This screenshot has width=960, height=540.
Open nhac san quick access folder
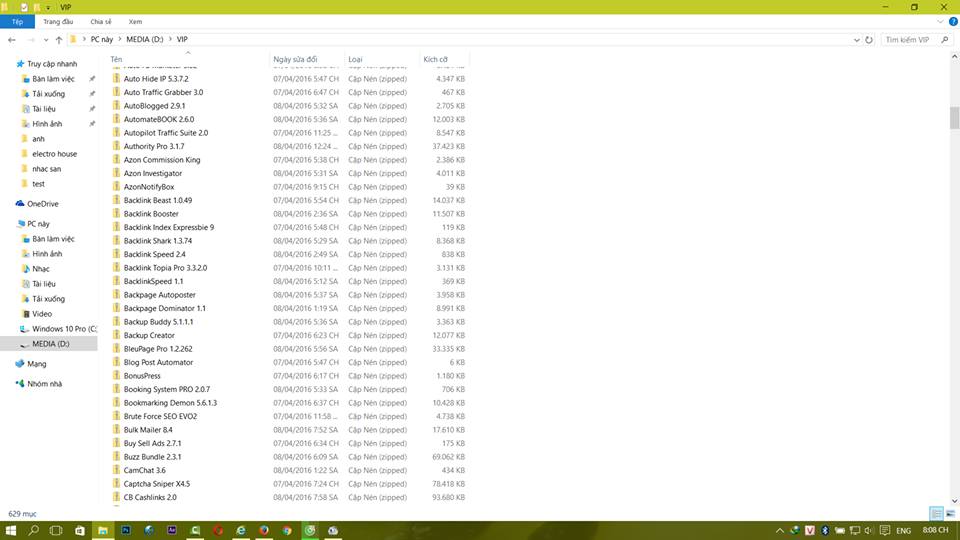47,169
